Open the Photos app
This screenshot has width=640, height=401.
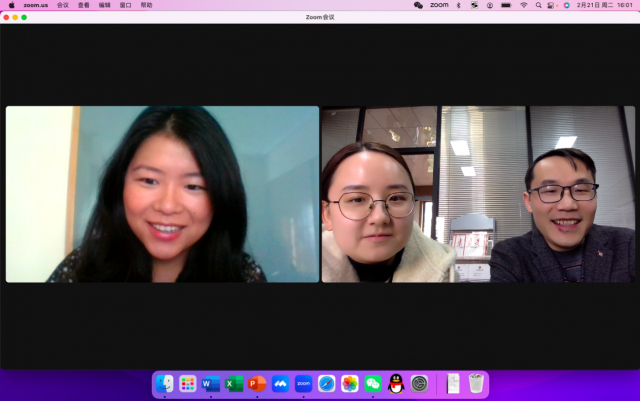[x=350, y=384]
